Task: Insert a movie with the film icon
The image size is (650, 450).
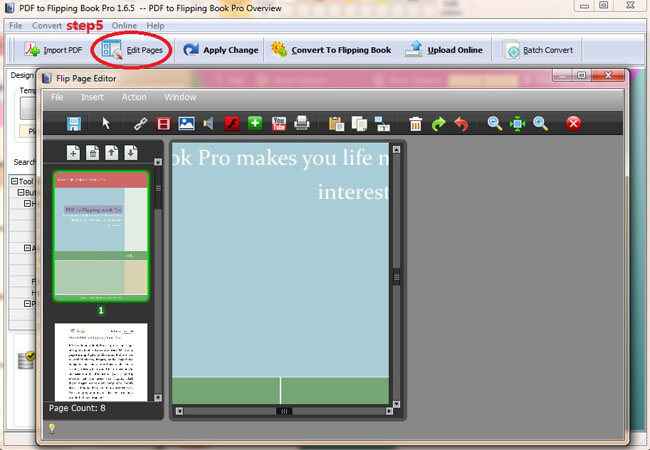Action: [x=163, y=123]
